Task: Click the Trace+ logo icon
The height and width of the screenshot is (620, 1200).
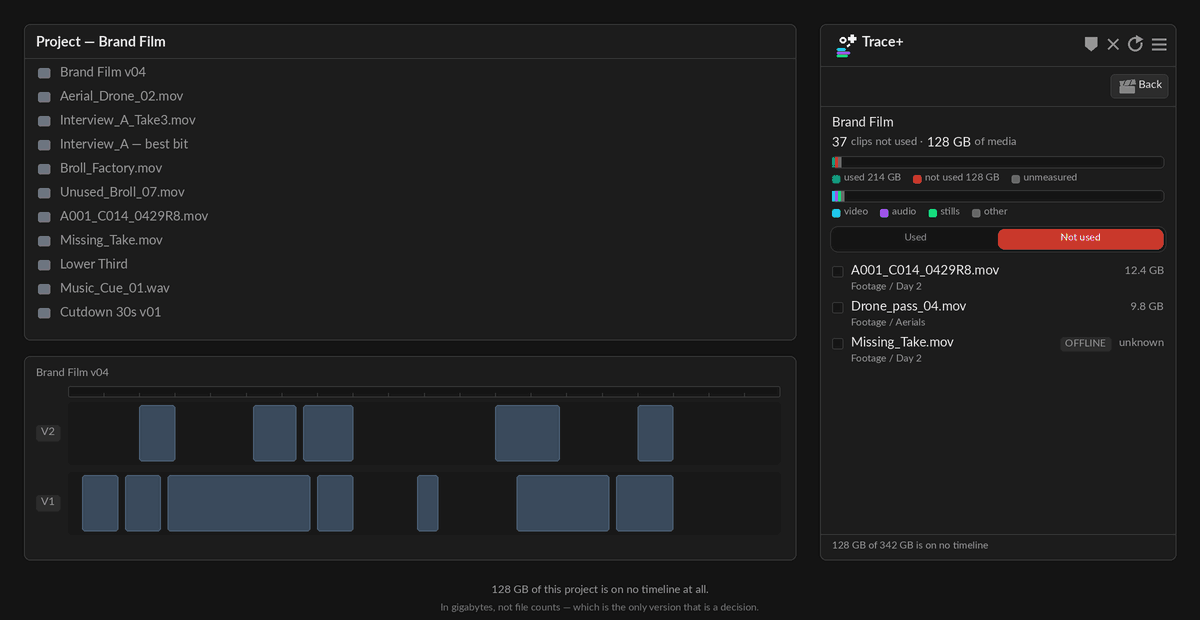Action: pos(846,45)
